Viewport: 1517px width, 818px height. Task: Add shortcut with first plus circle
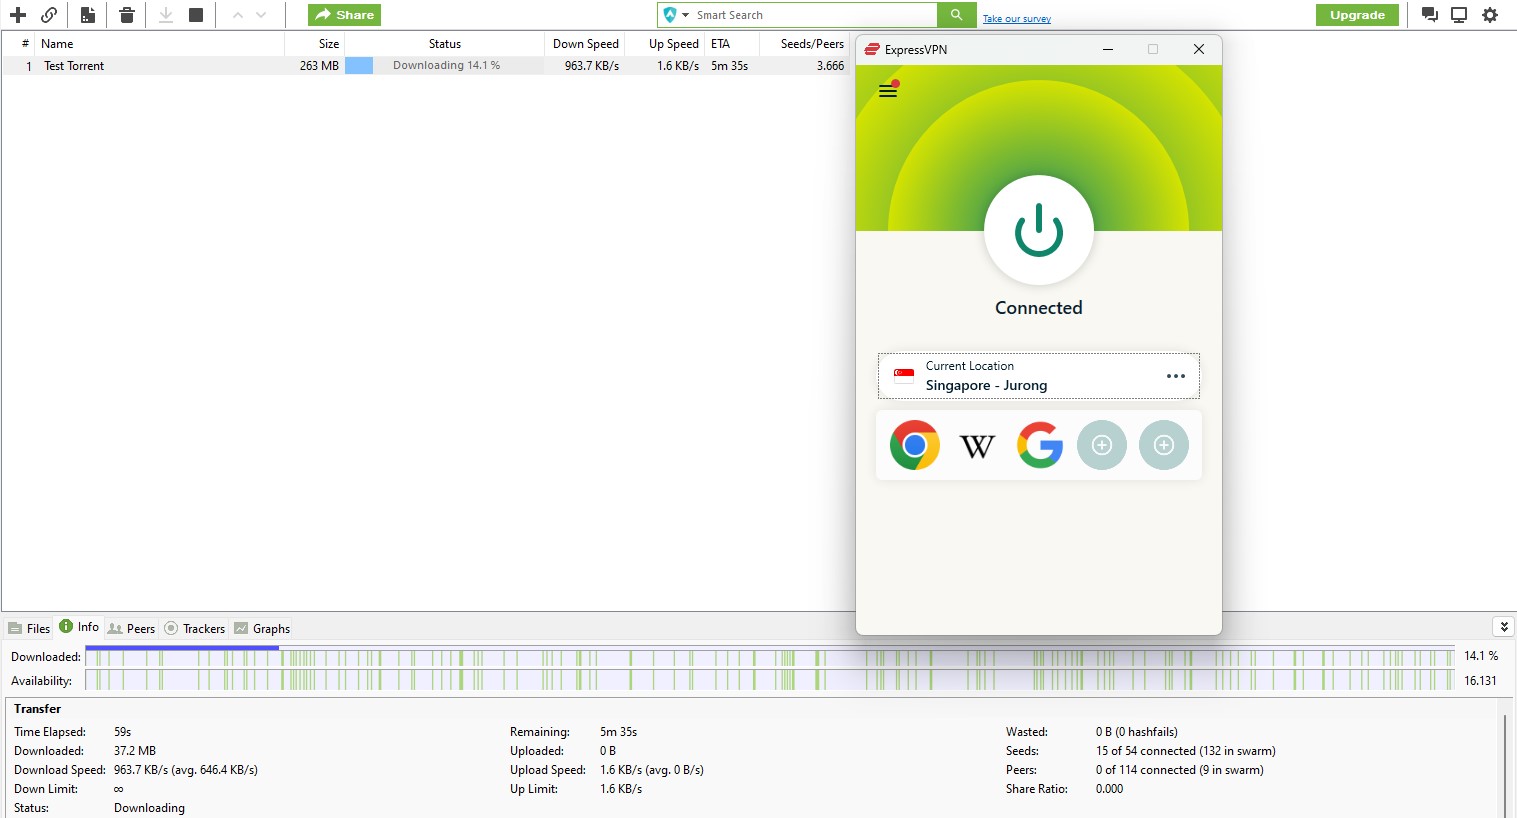(1102, 445)
